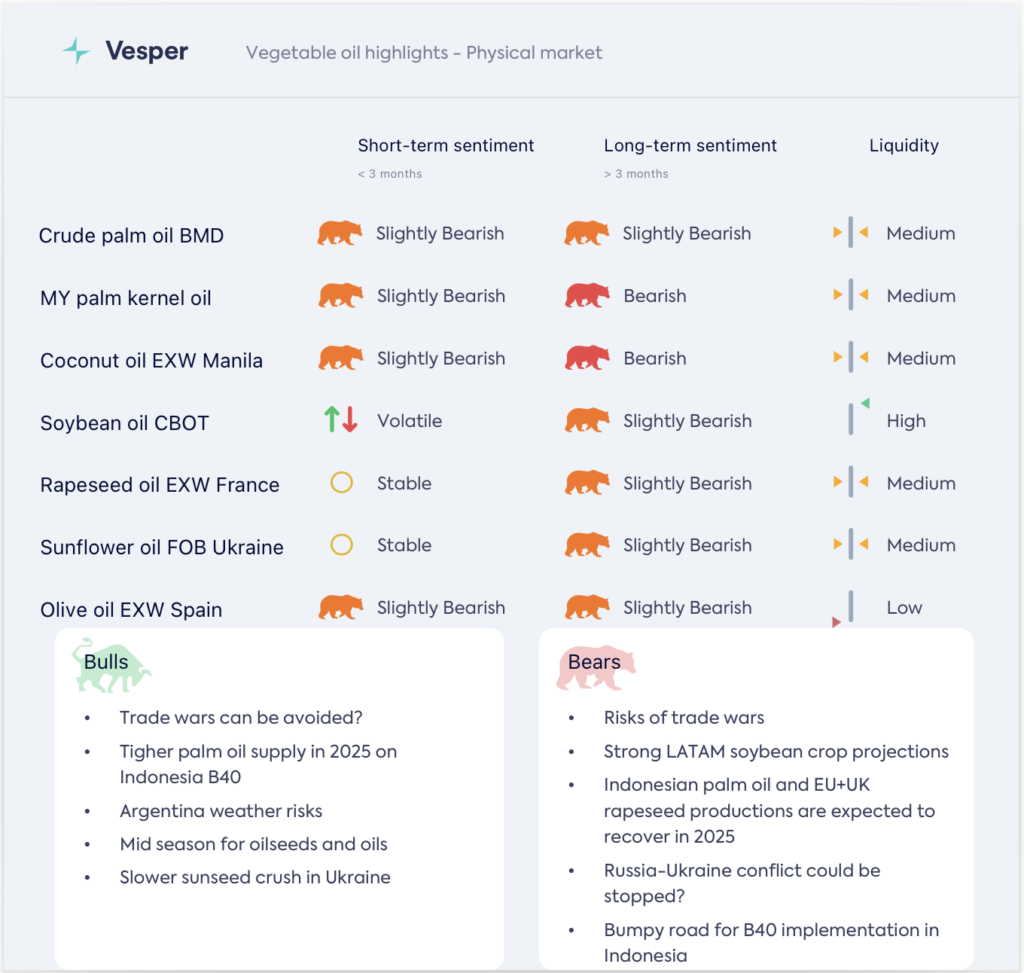Click the liquidity gauge for Crude palm oil
The width and height of the screenshot is (1024, 973).
(850, 233)
